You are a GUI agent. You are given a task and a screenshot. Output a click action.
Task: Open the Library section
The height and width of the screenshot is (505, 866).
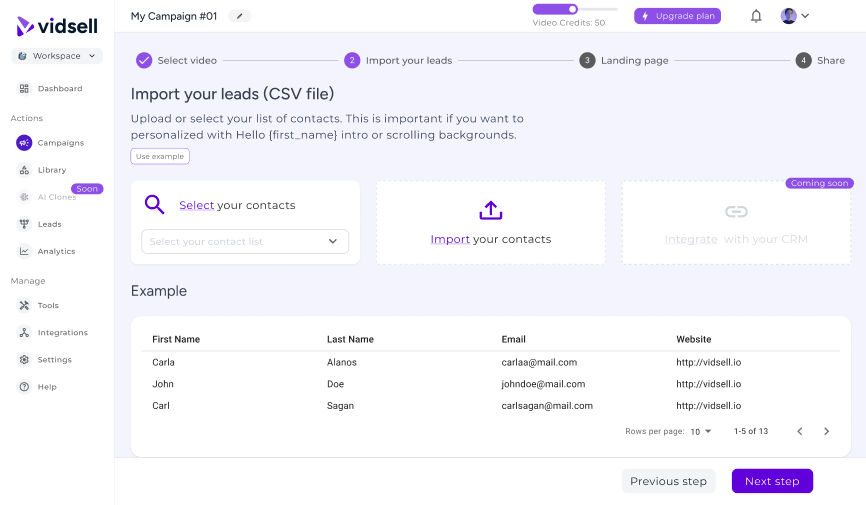(52, 170)
